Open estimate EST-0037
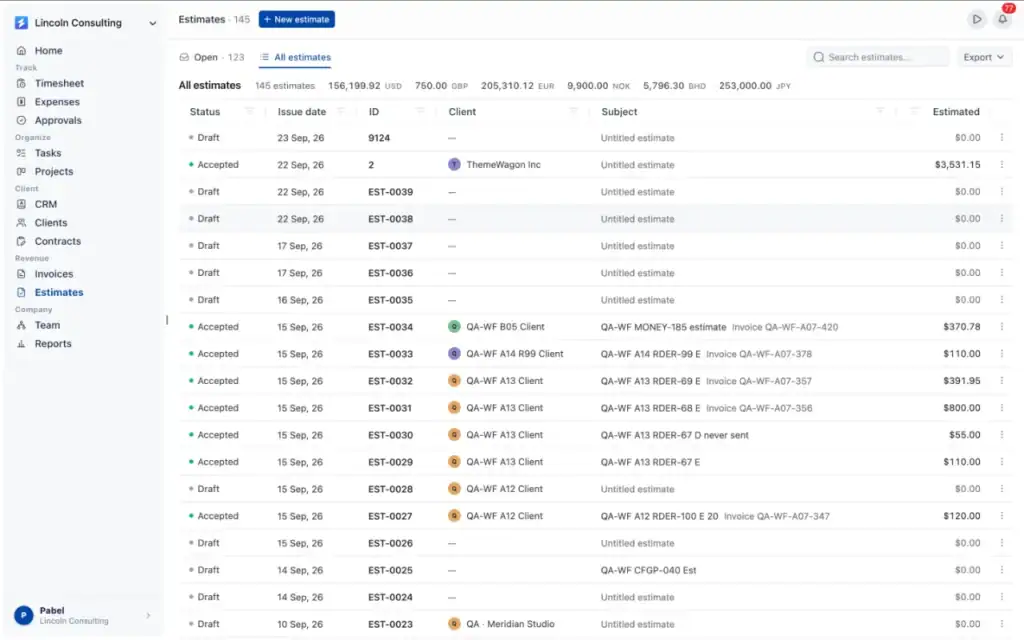The image size is (1024, 640). pyautogui.click(x=391, y=246)
